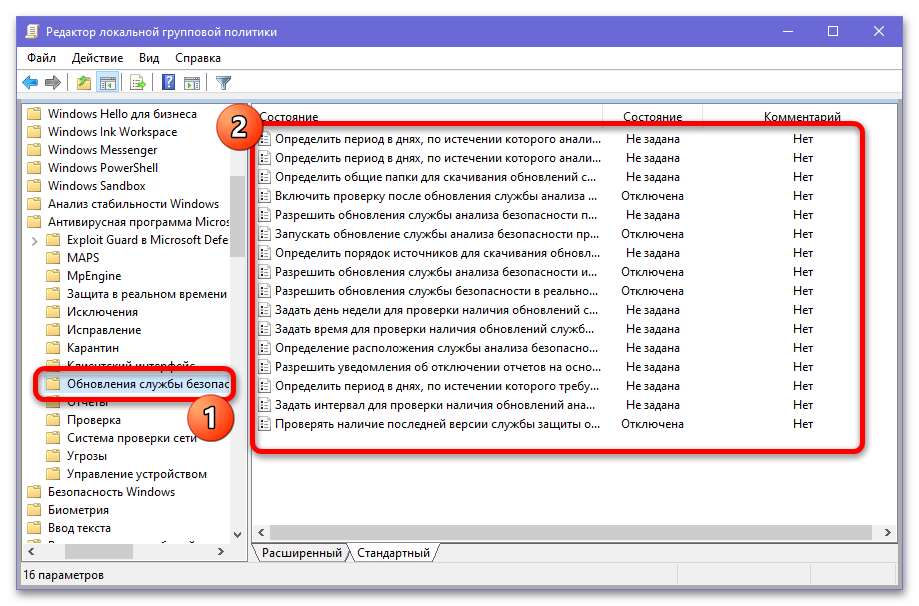Click policy icon for Проверять наличие последней версии

coord(265,424)
